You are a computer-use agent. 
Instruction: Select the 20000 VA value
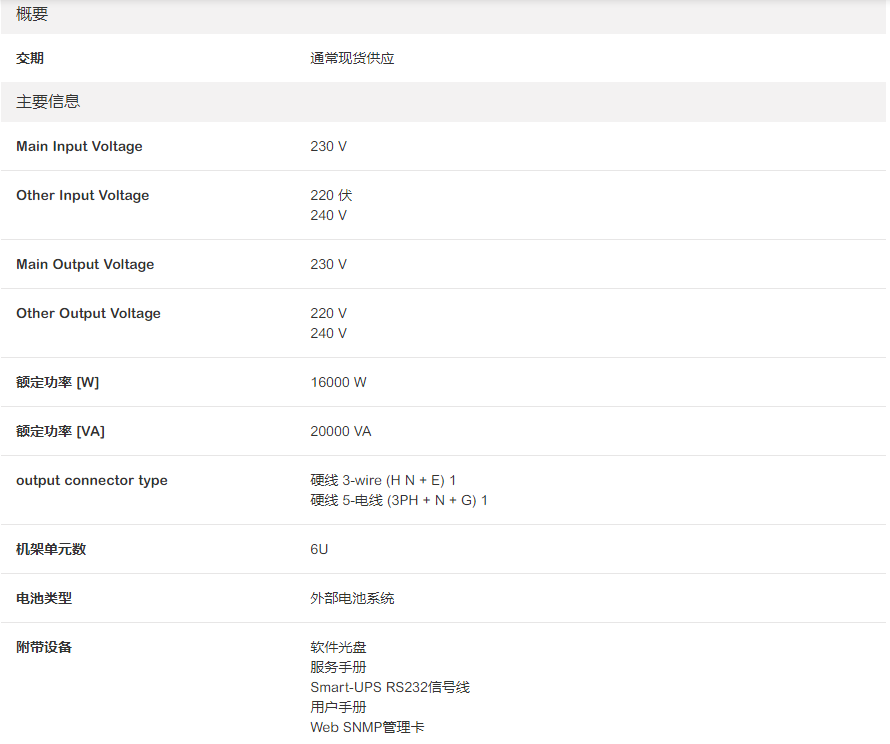click(340, 432)
